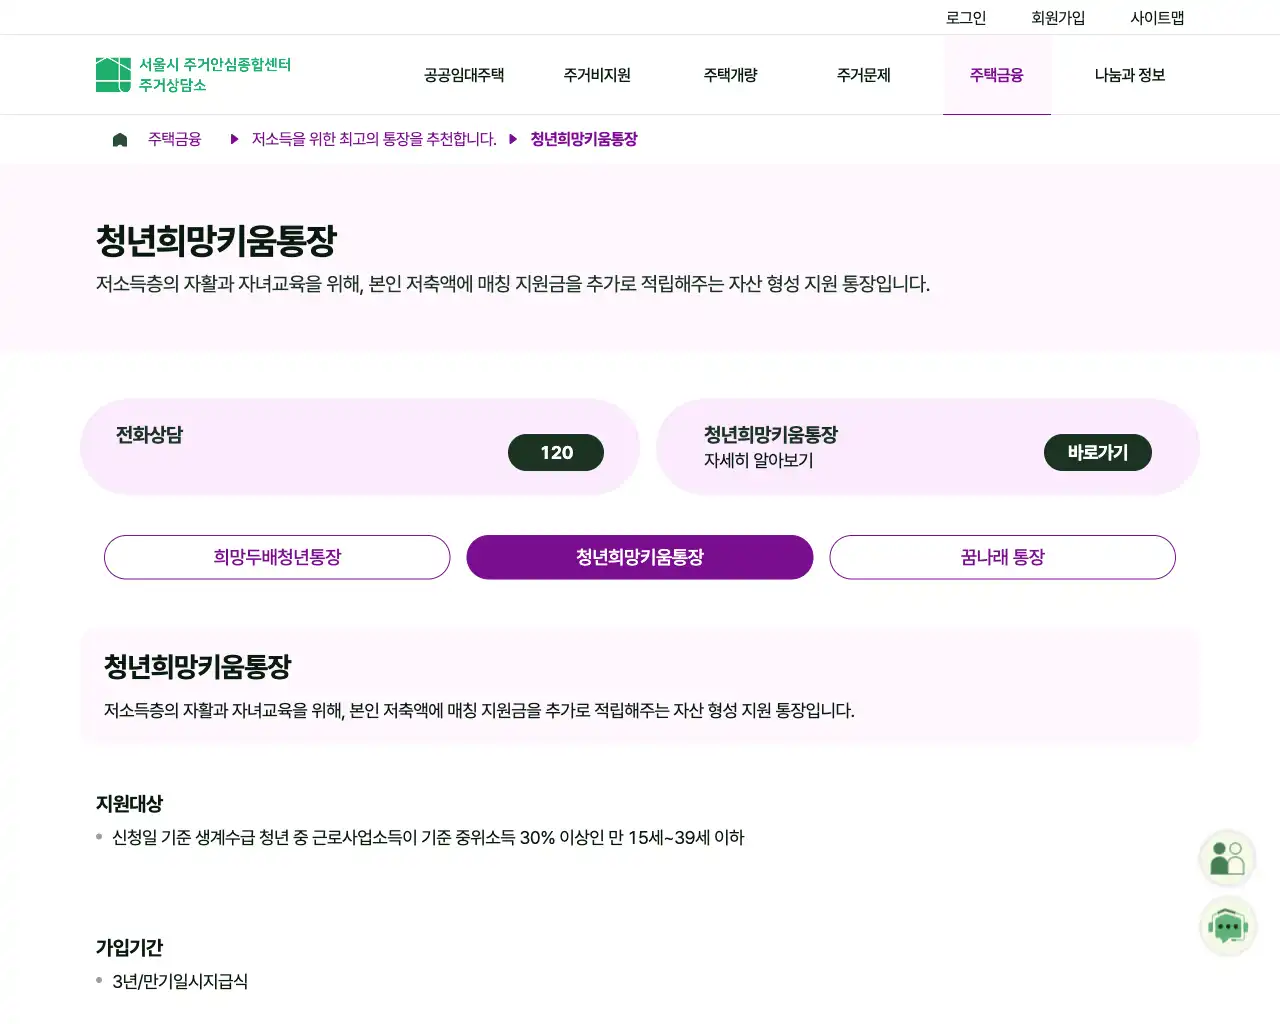This screenshot has width=1280, height=1024.
Task: Click the 바로가기 button
Action: (1097, 452)
